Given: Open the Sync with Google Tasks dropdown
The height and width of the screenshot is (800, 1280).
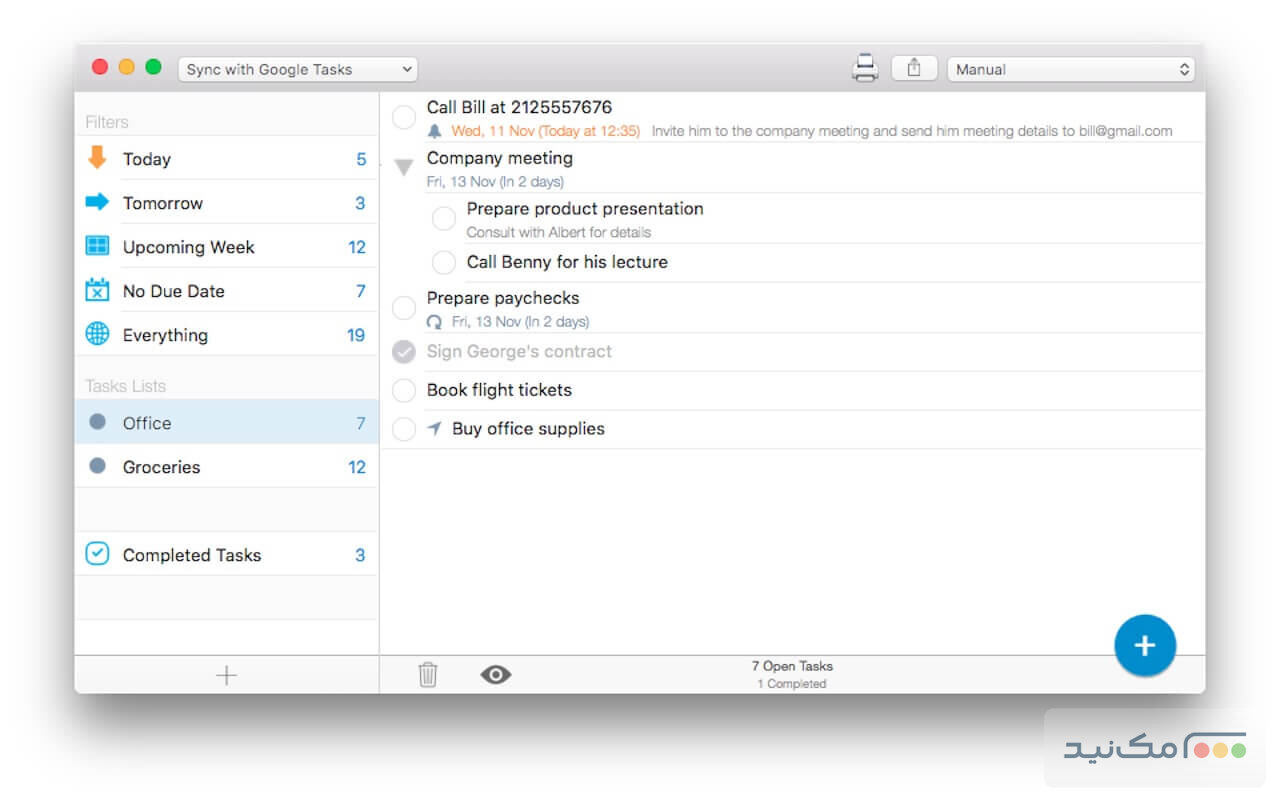Looking at the screenshot, I should click(298, 69).
